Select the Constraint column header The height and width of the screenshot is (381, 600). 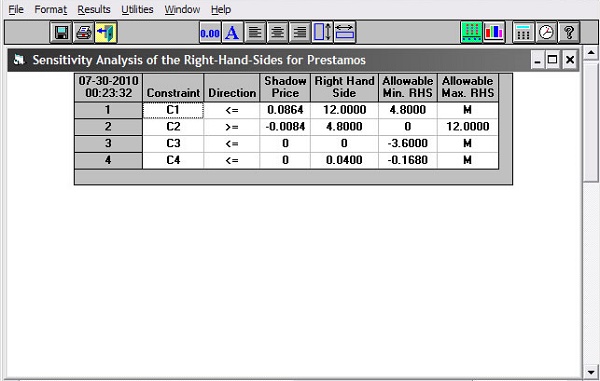pyautogui.click(x=173, y=88)
